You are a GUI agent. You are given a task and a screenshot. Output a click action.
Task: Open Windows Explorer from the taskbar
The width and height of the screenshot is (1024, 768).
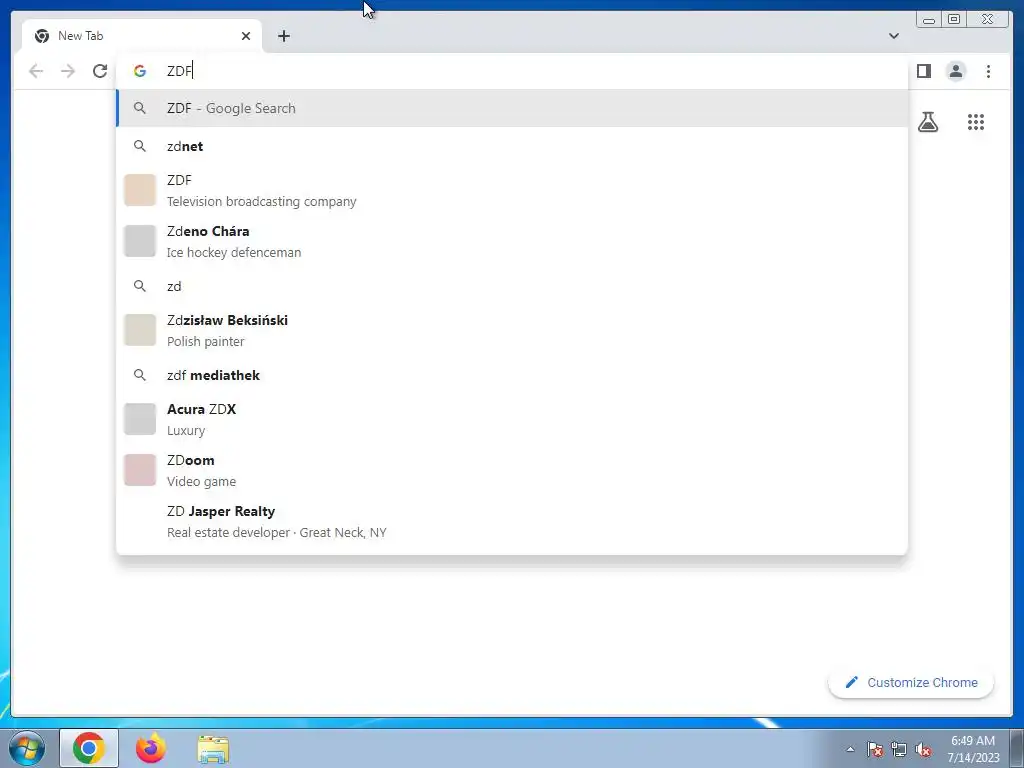(x=213, y=749)
